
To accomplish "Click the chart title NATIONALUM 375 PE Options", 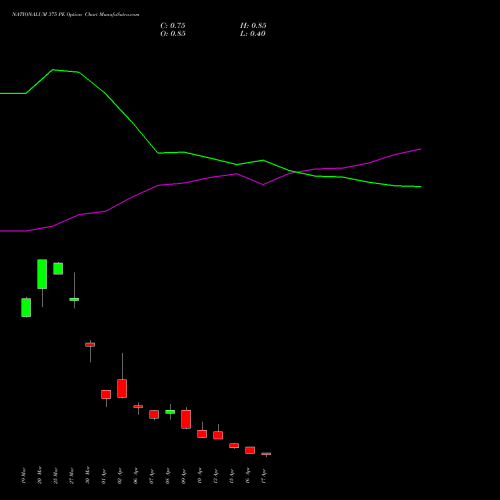I will point(47,14).
